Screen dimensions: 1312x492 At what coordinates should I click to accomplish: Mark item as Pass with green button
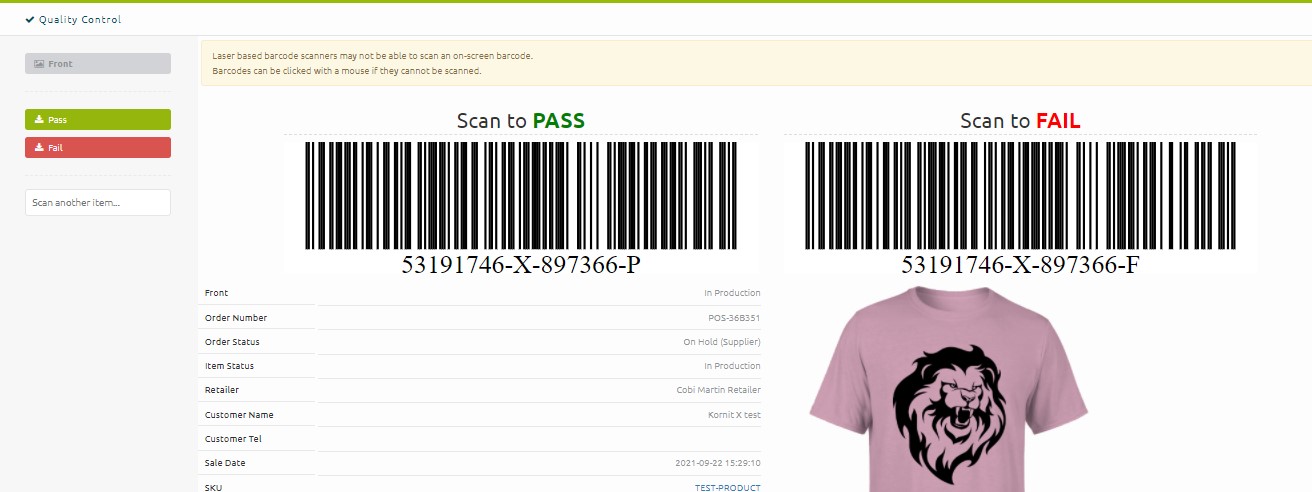coord(98,120)
